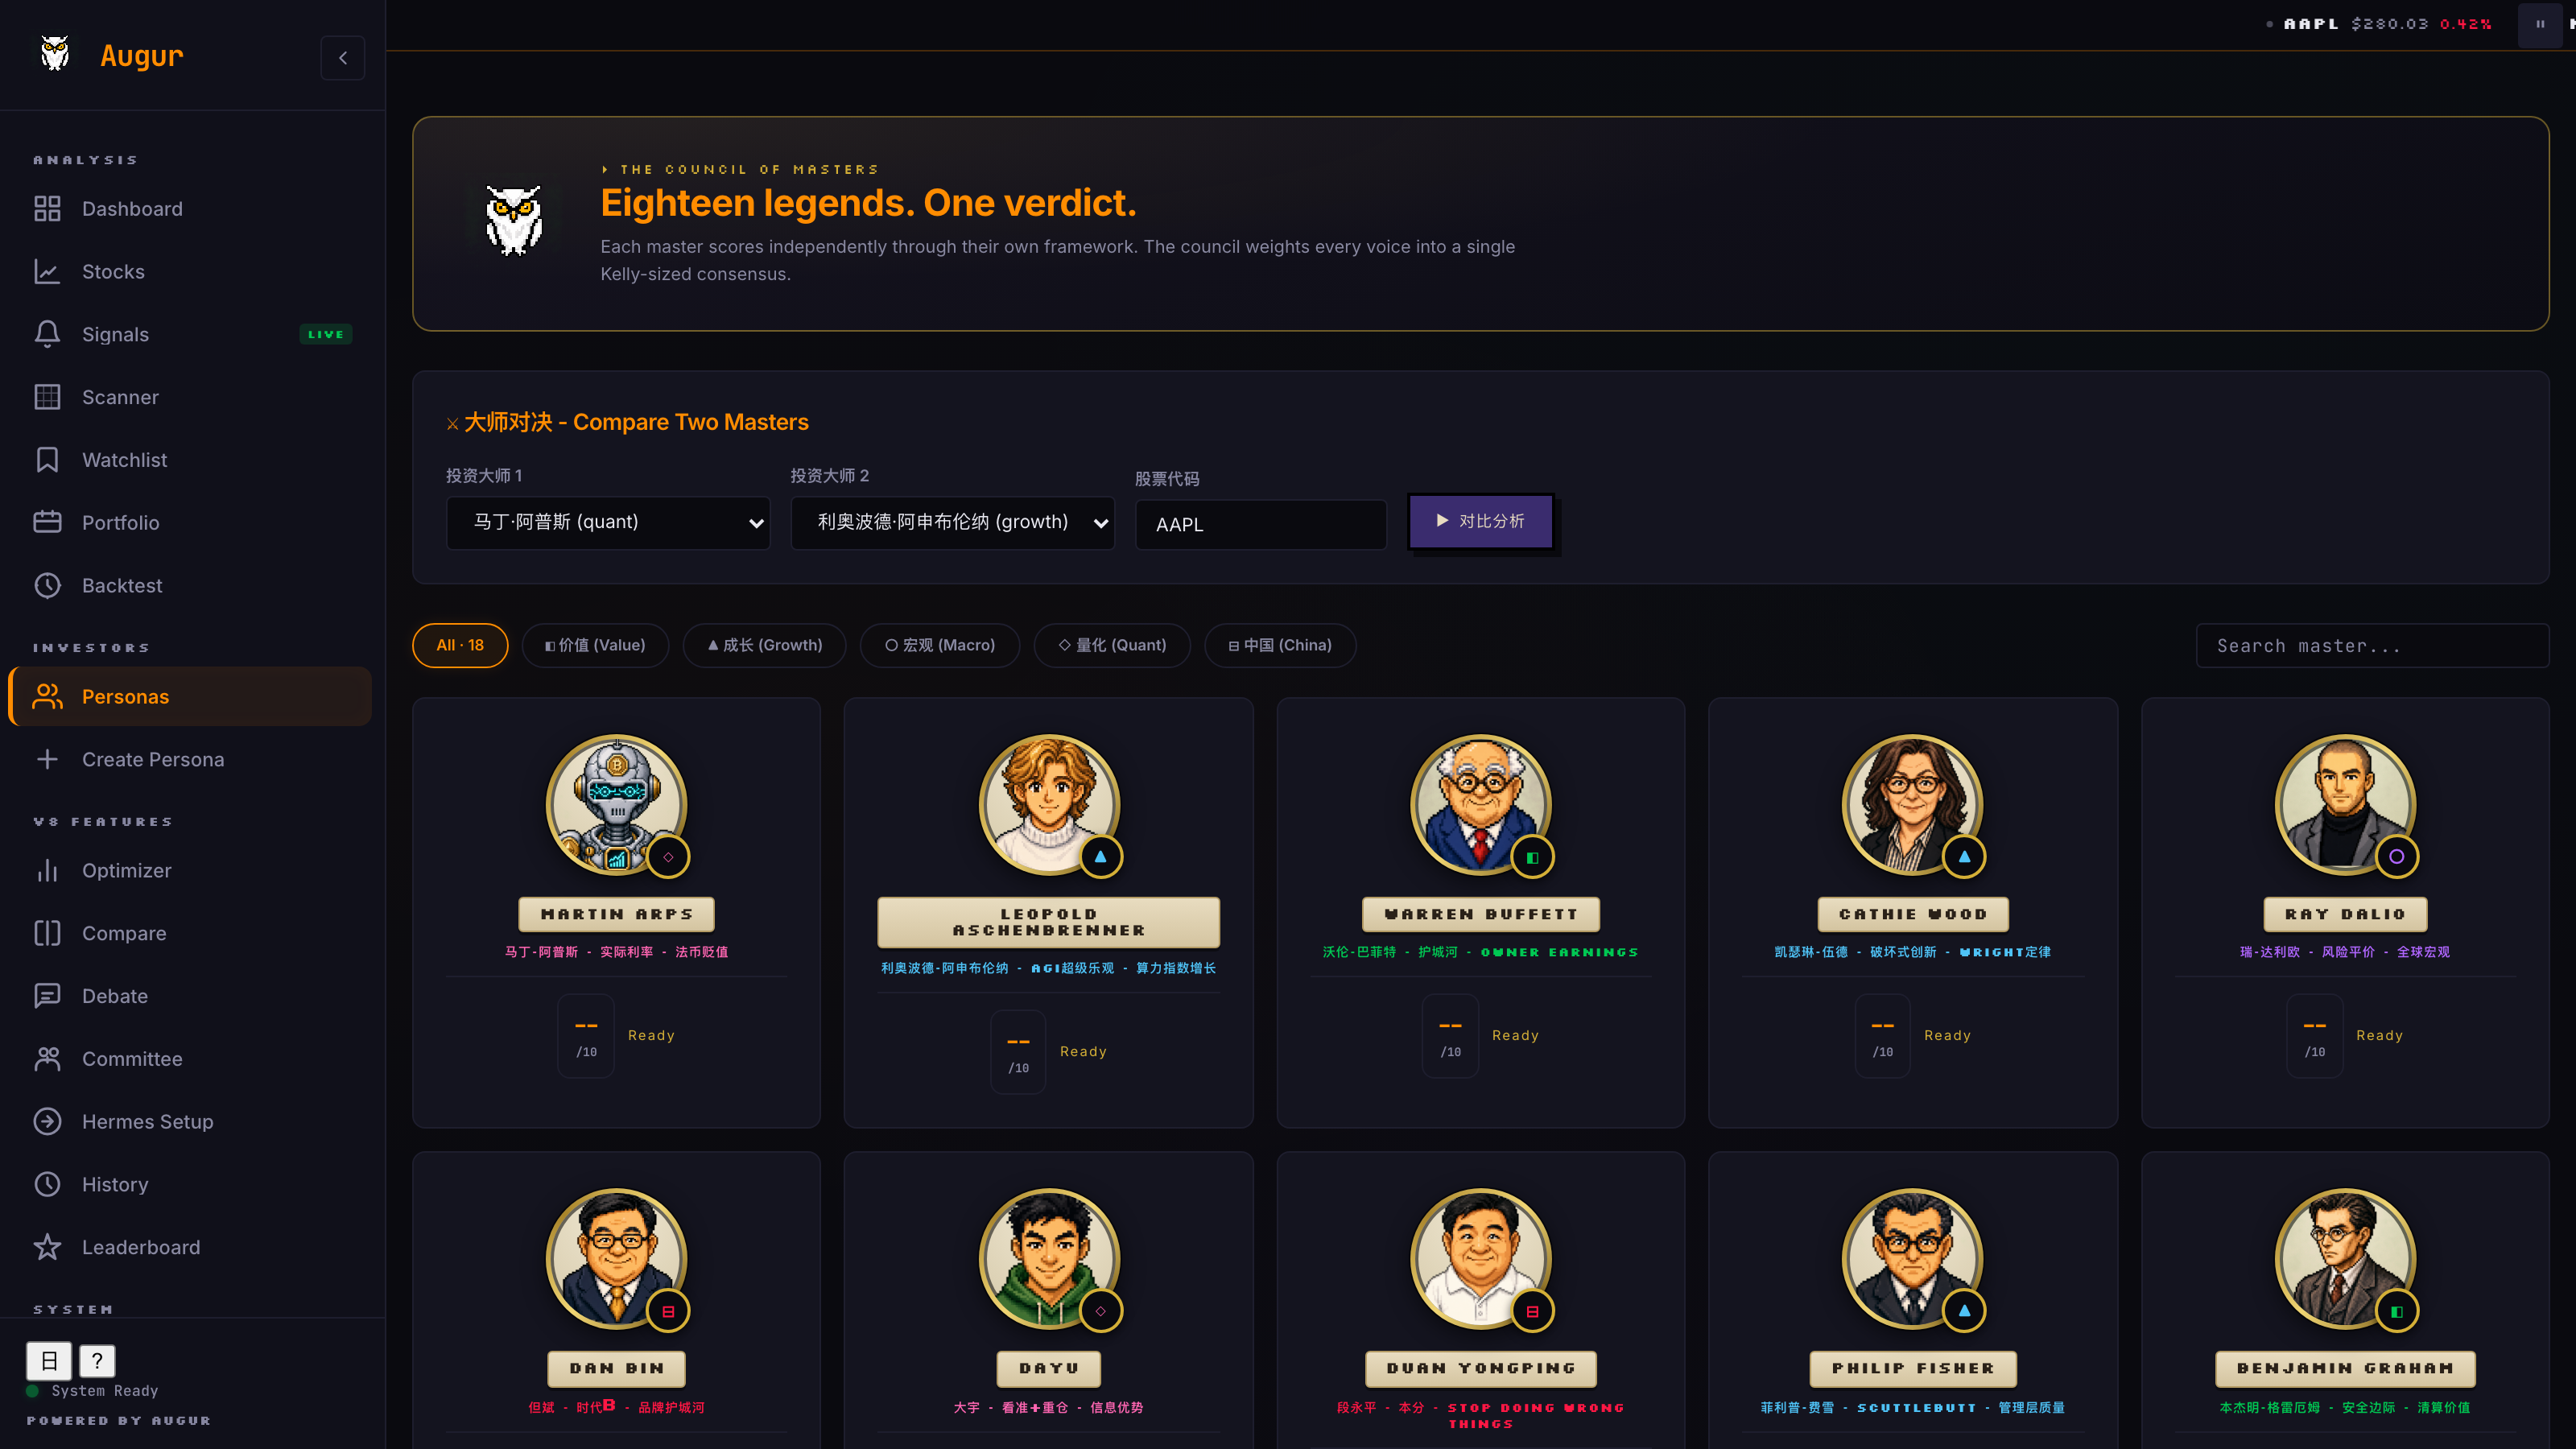
Task: Open the Portfolio briefcase icon
Action: [47, 523]
